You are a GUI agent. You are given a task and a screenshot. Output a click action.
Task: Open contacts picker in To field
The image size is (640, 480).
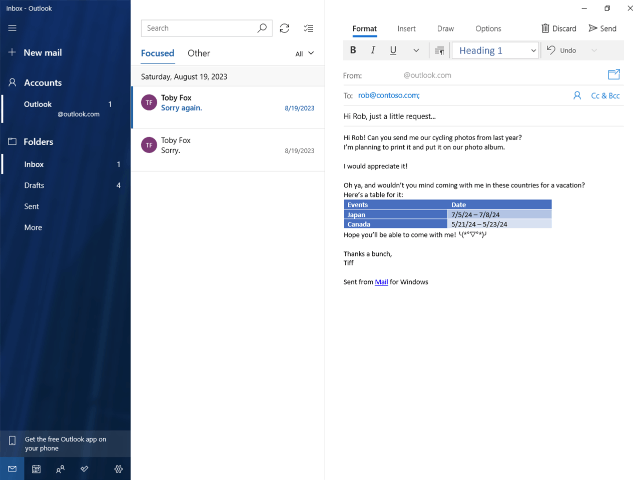(577, 96)
